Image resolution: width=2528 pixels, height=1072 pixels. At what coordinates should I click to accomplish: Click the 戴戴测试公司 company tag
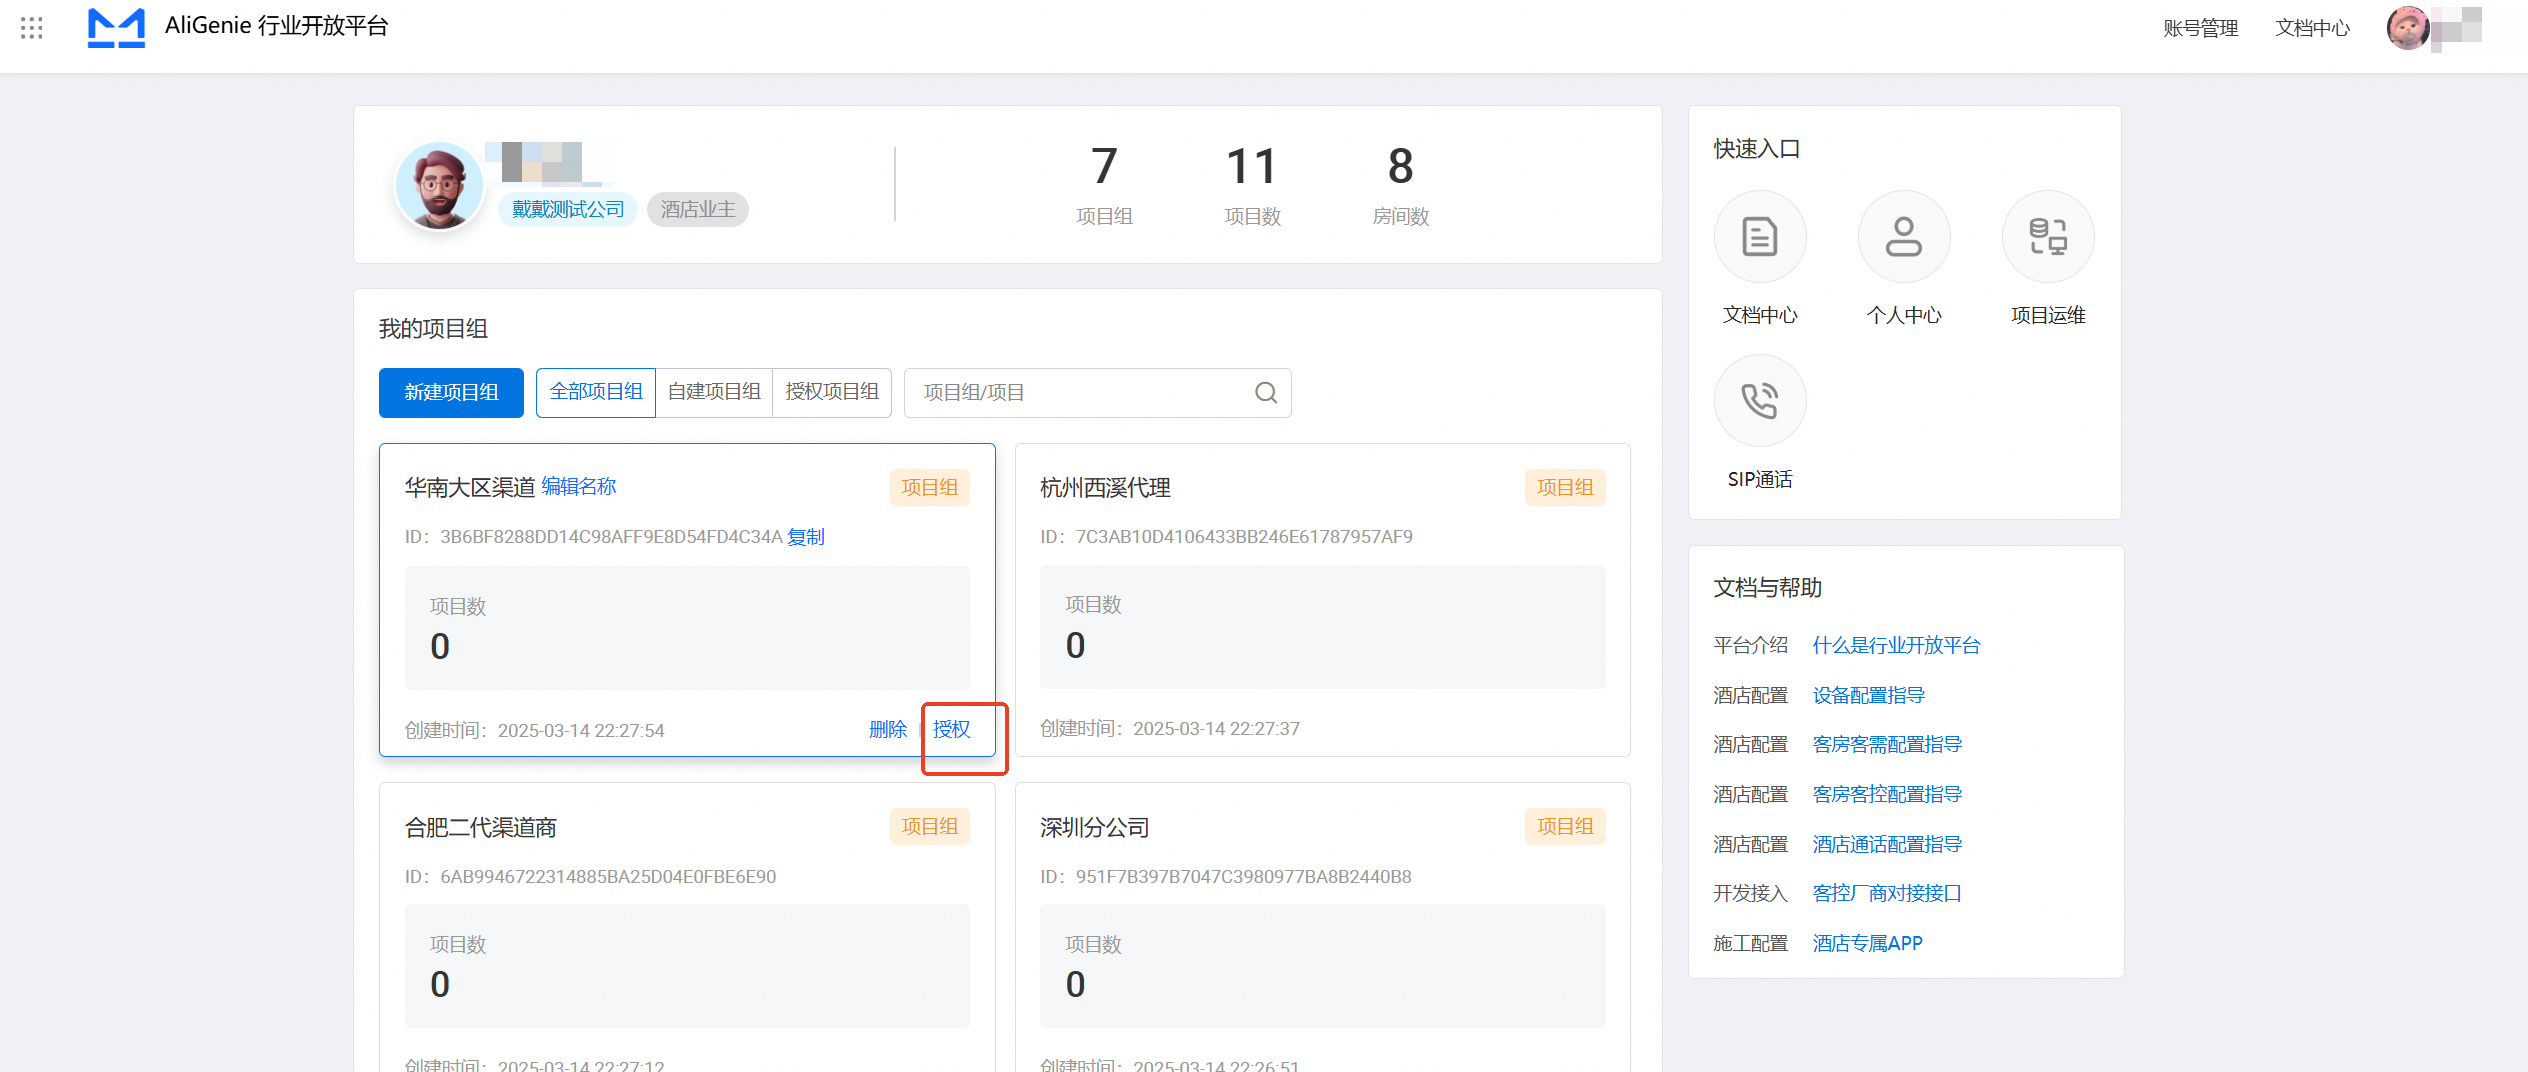coord(568,209)
